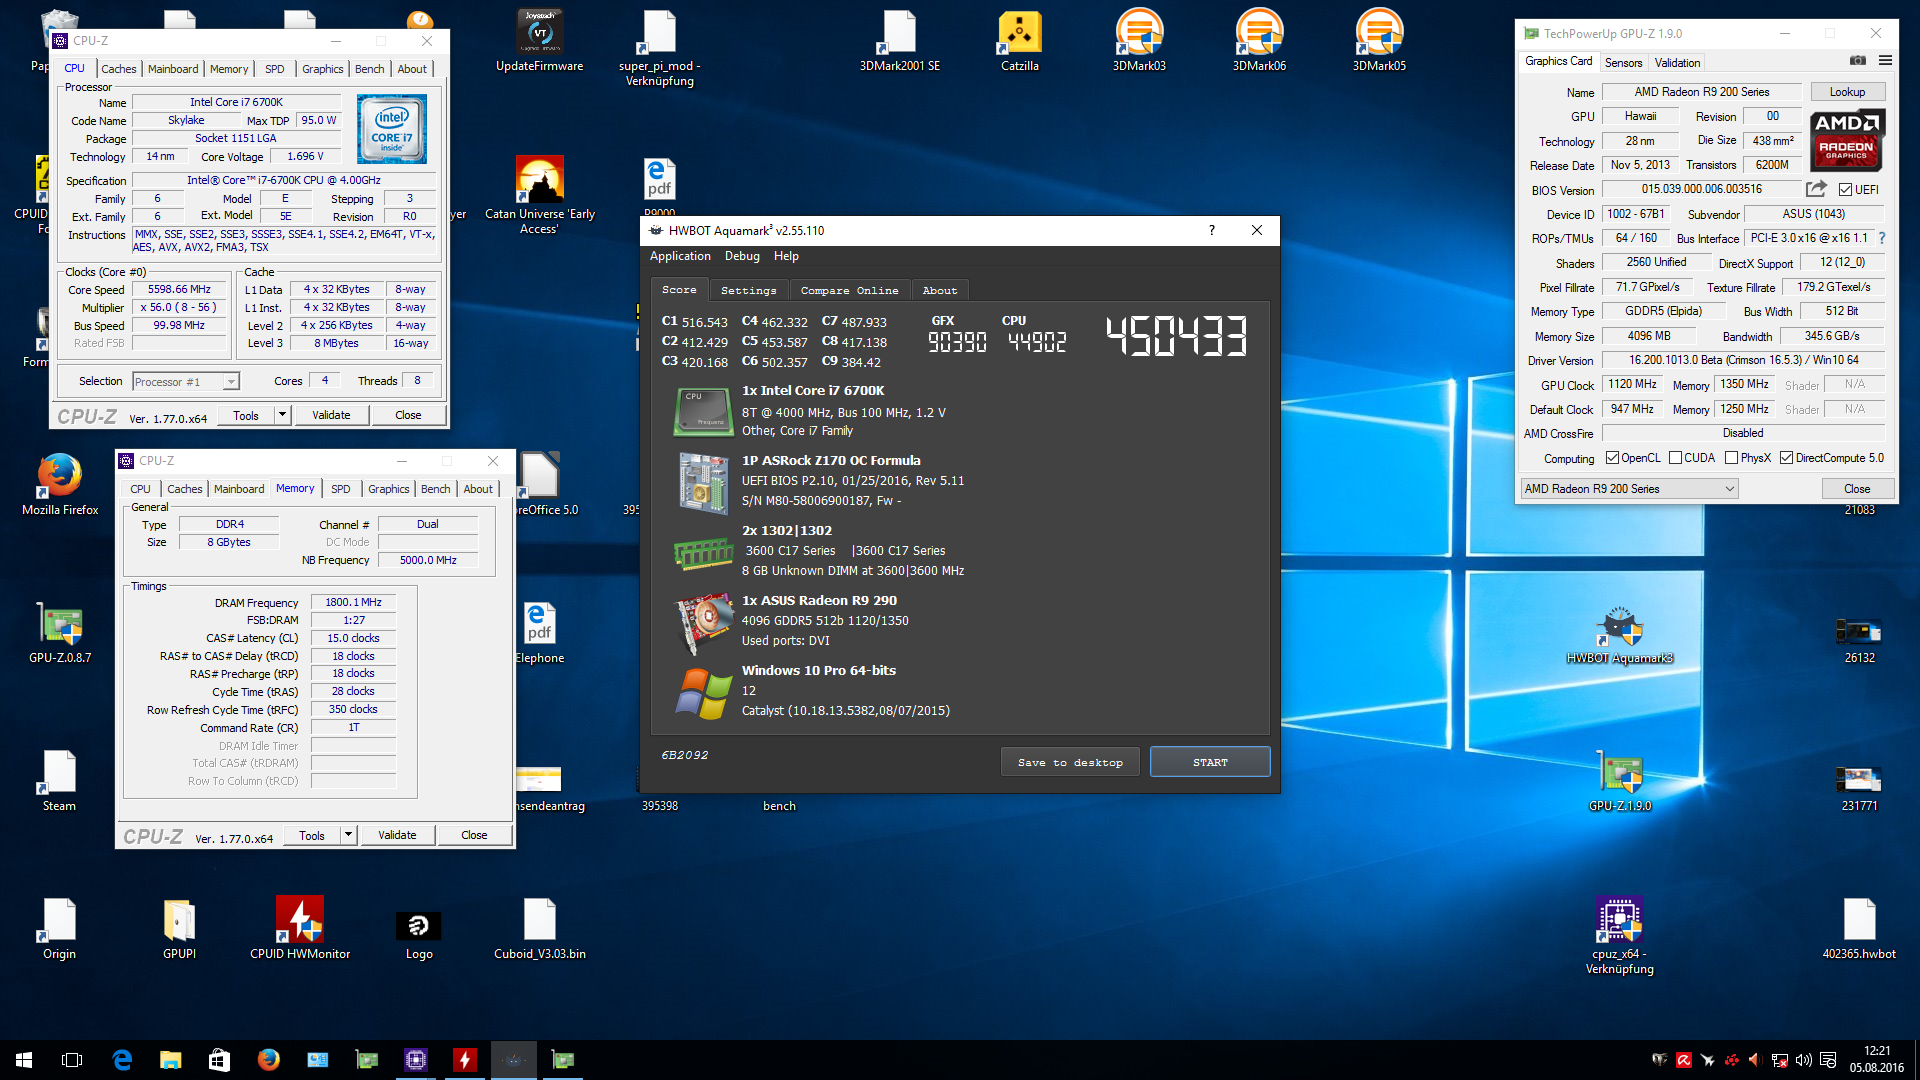Toggle the OpenCL checkbox

coord(1612,458)
